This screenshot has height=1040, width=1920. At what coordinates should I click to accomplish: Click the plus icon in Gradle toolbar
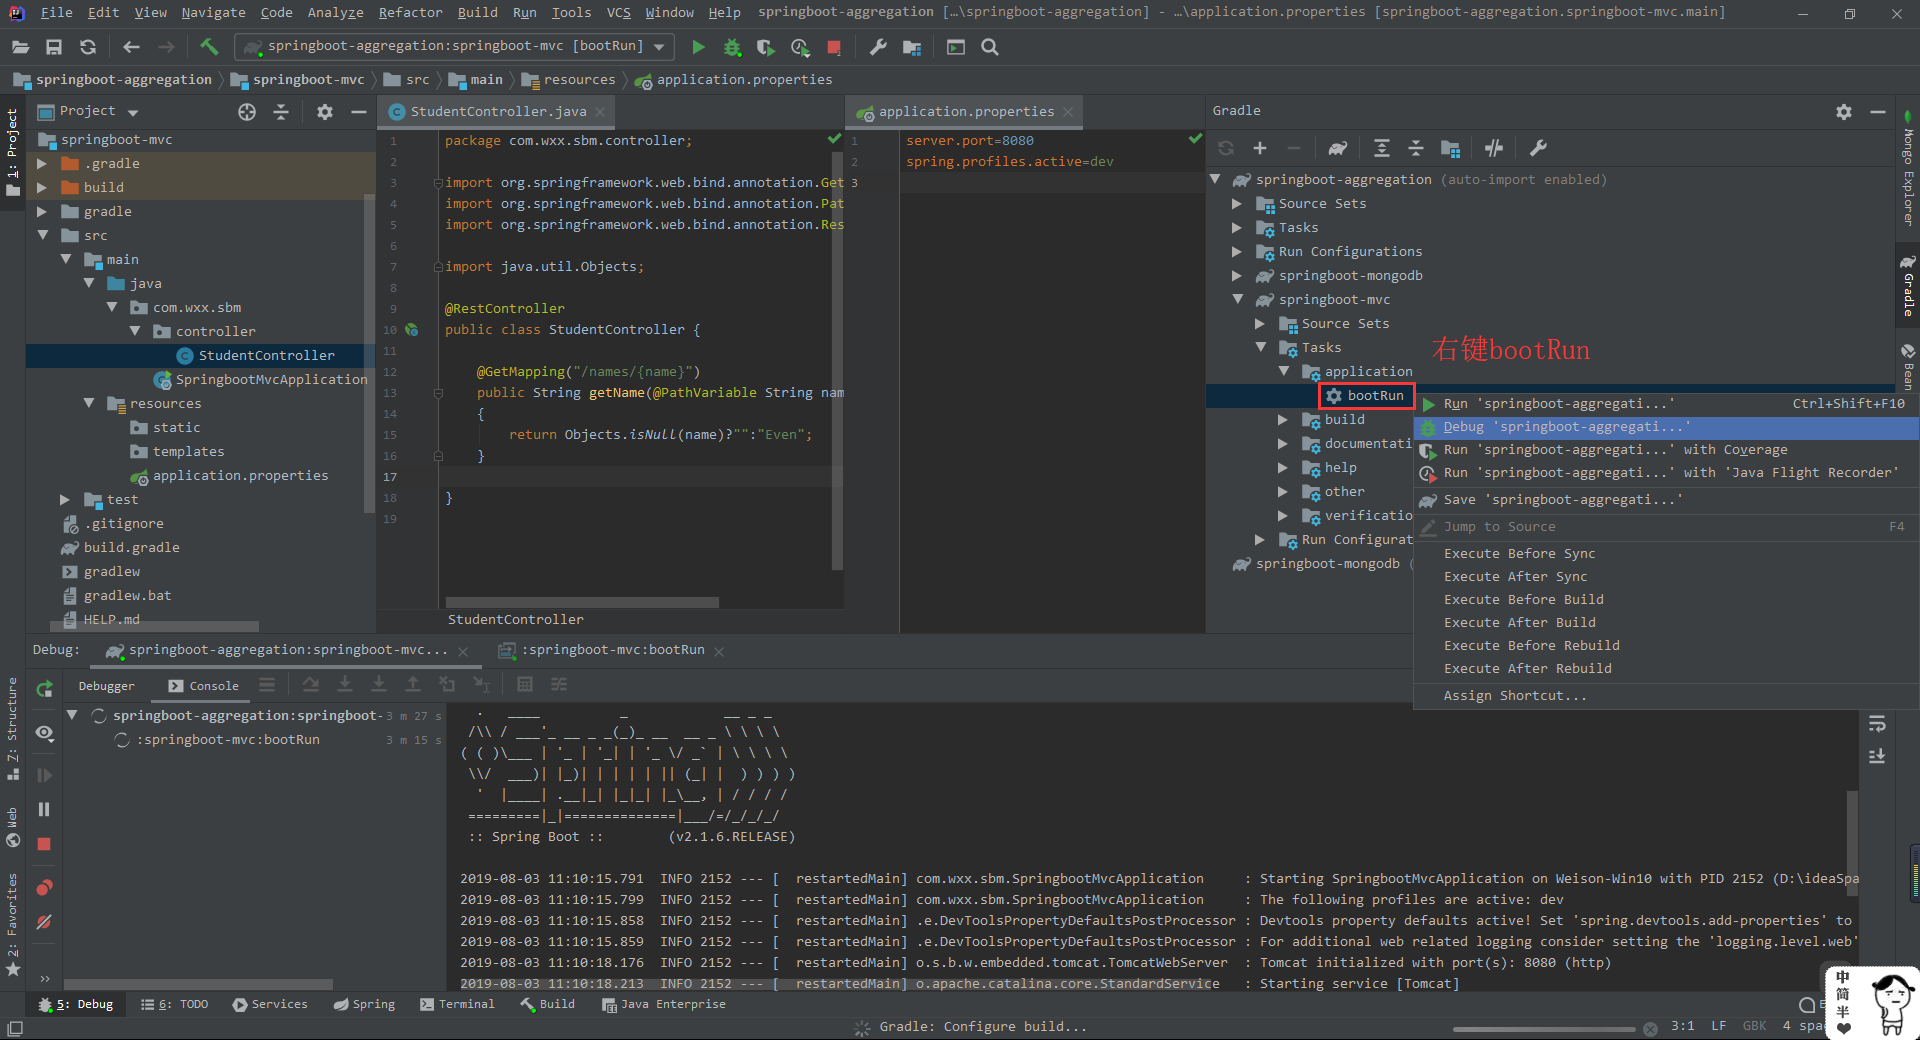1260,149
